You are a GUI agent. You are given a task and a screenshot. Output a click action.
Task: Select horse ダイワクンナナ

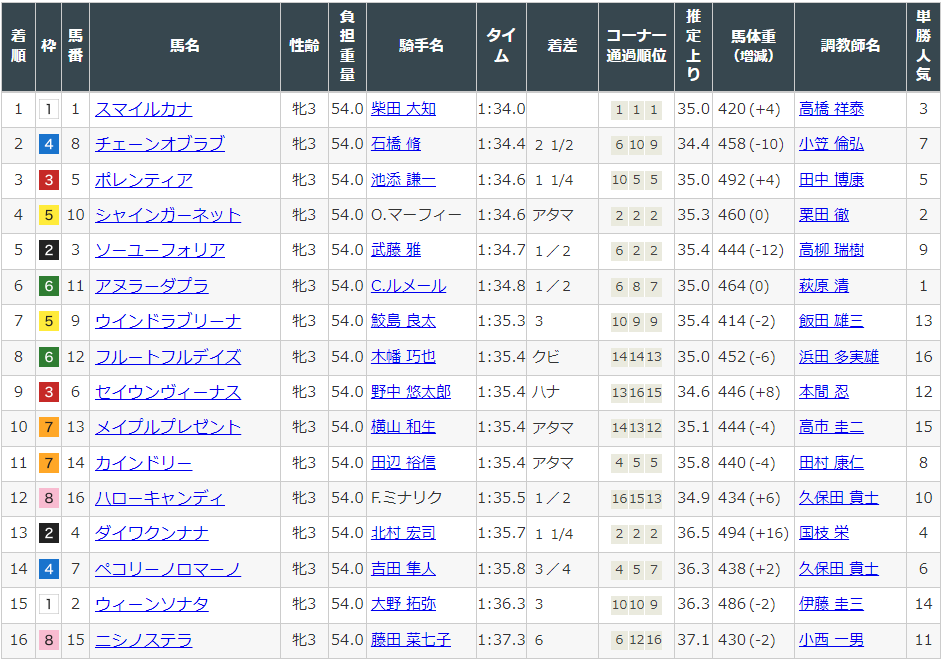151,533
